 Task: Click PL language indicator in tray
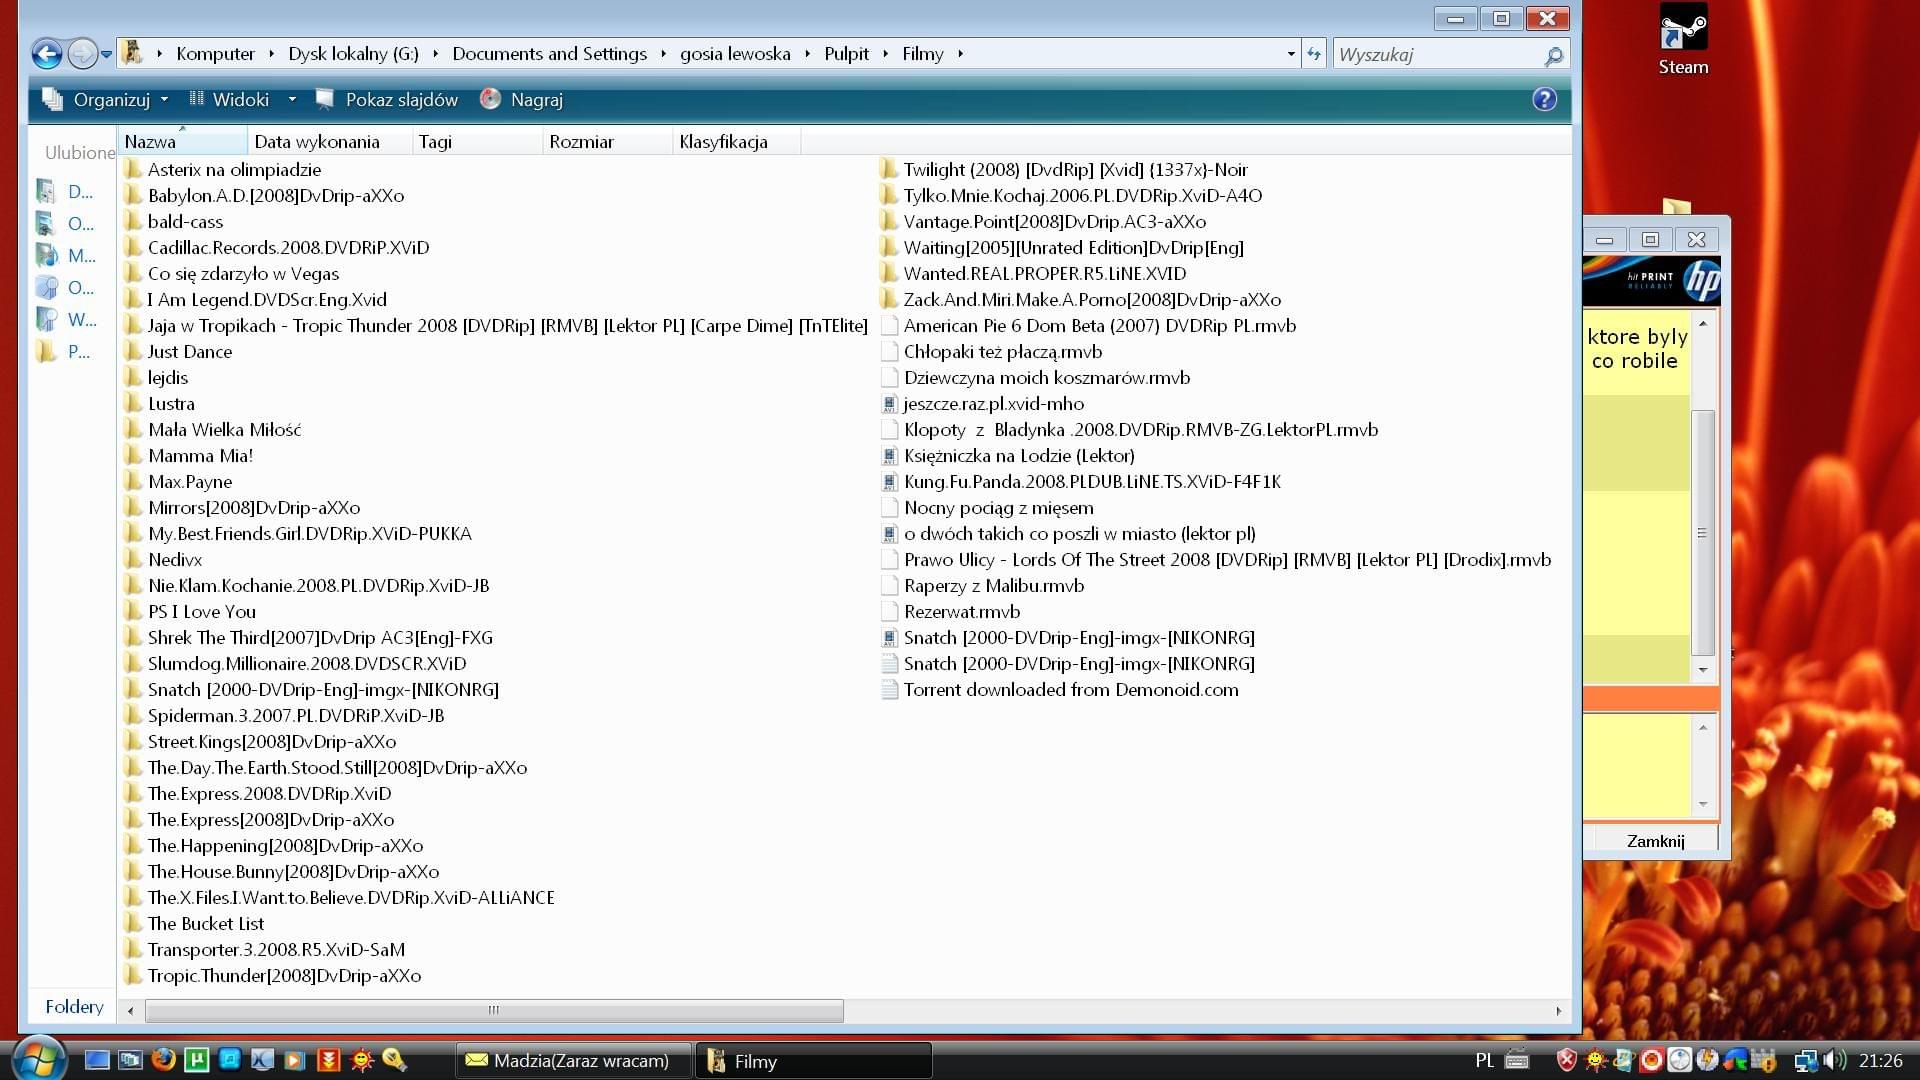tap(1484, 1061)
